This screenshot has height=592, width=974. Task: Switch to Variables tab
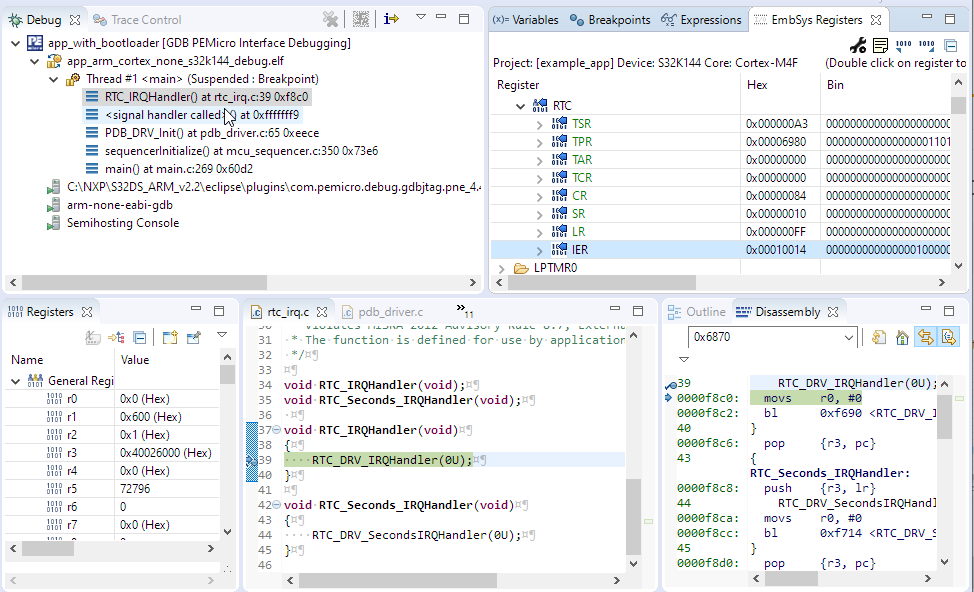point(526,20)
